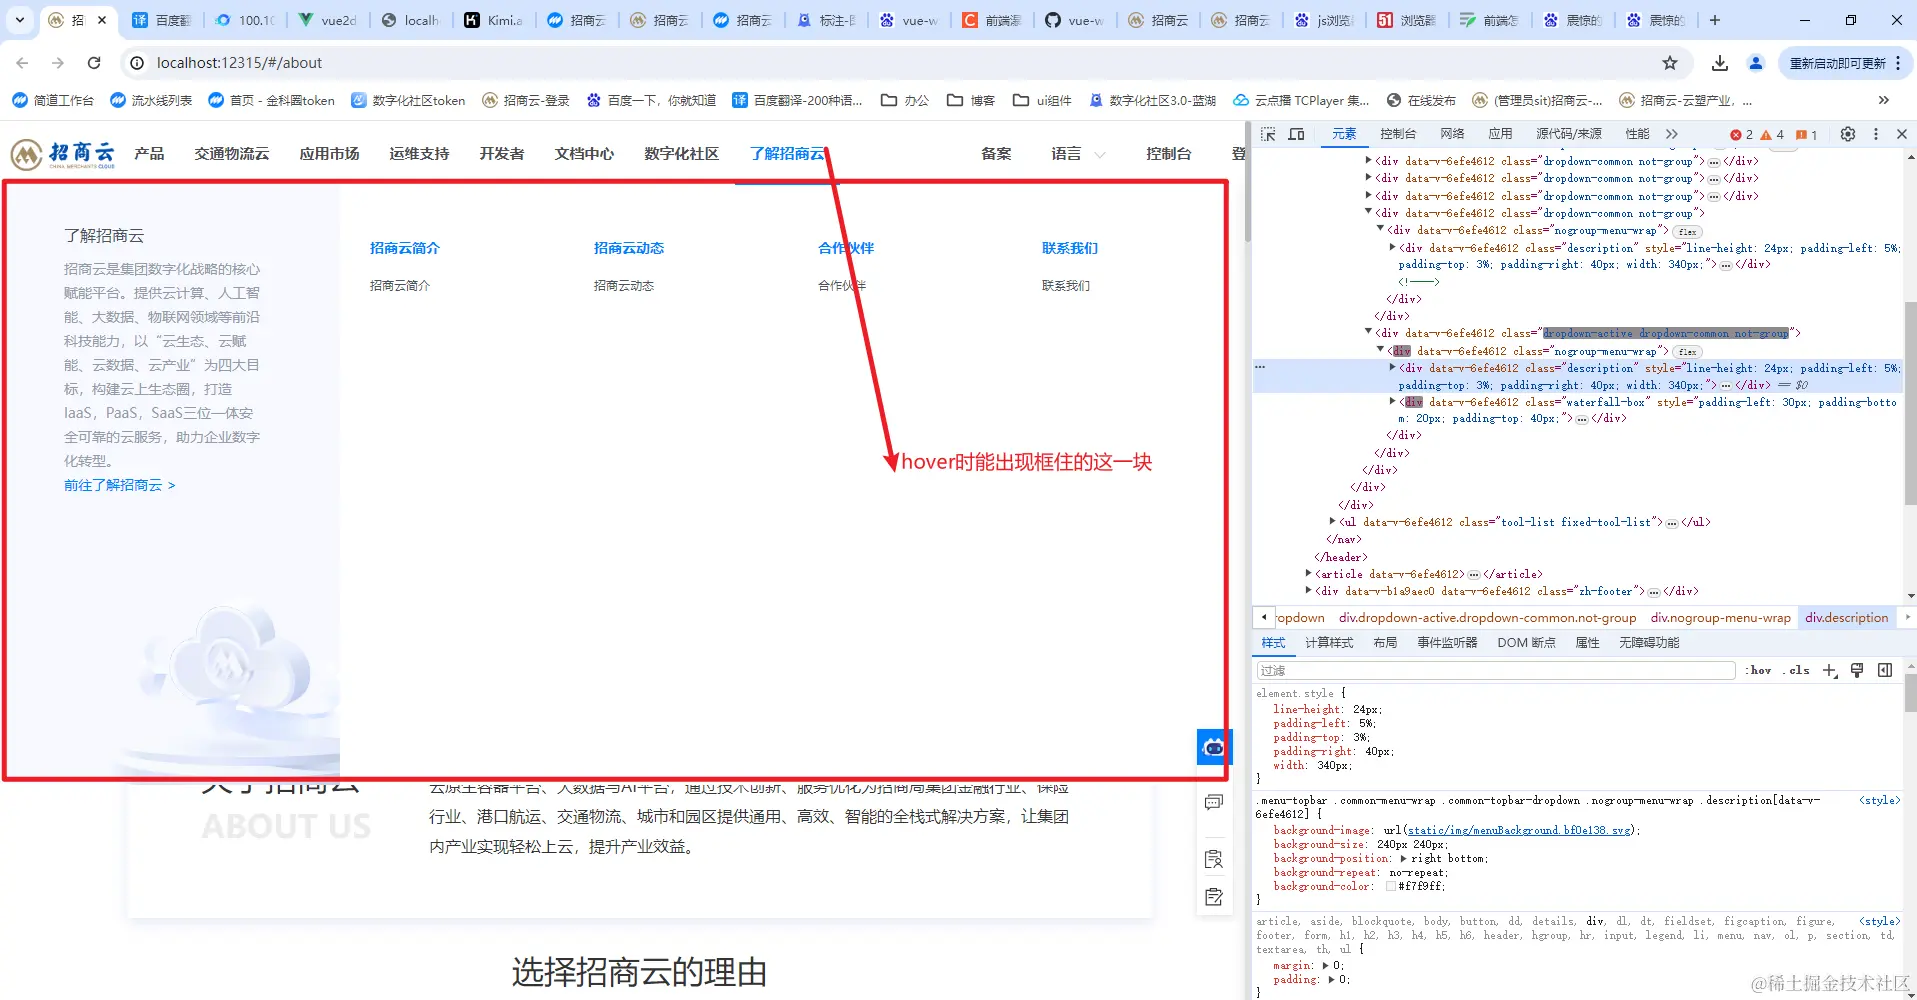Select div.nogroup-menu-wrap breadcrumb
This screenshot has width=1917, height=1000.
(1720, 618)
